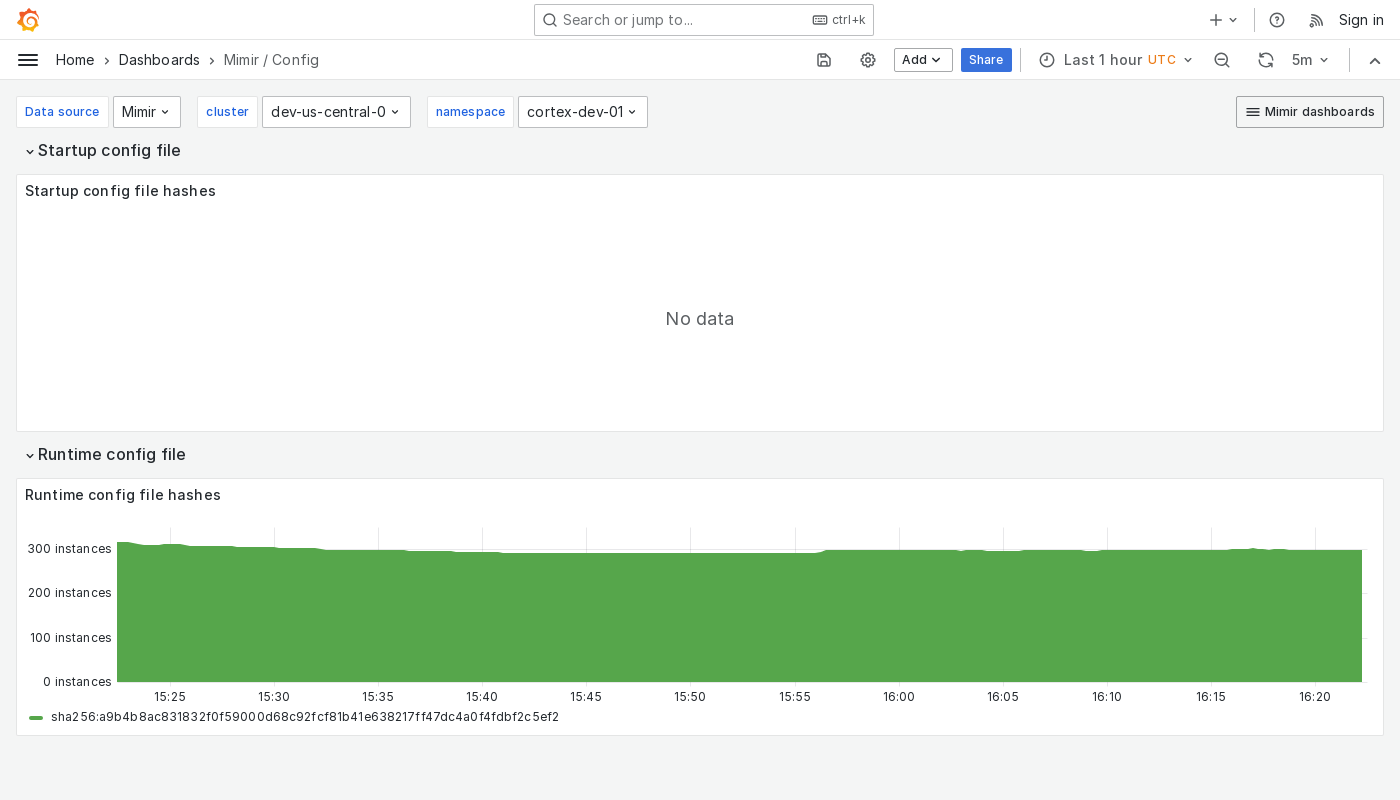Screen dimensions: 1400x800
Task: Open the namespace dropdown cortex-dev-01
Action: pyautogui.click(x=583, y=112)
